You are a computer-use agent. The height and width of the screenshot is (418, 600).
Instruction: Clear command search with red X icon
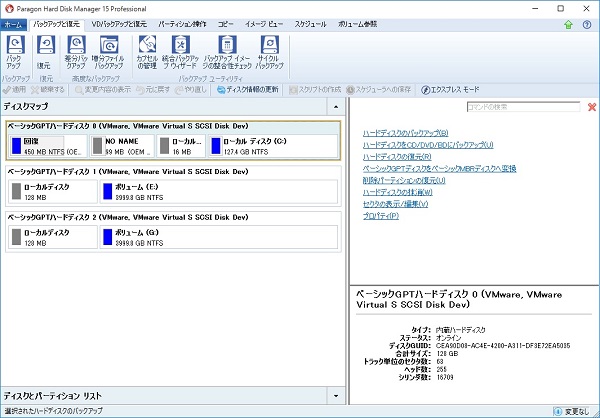coord(592,107)
